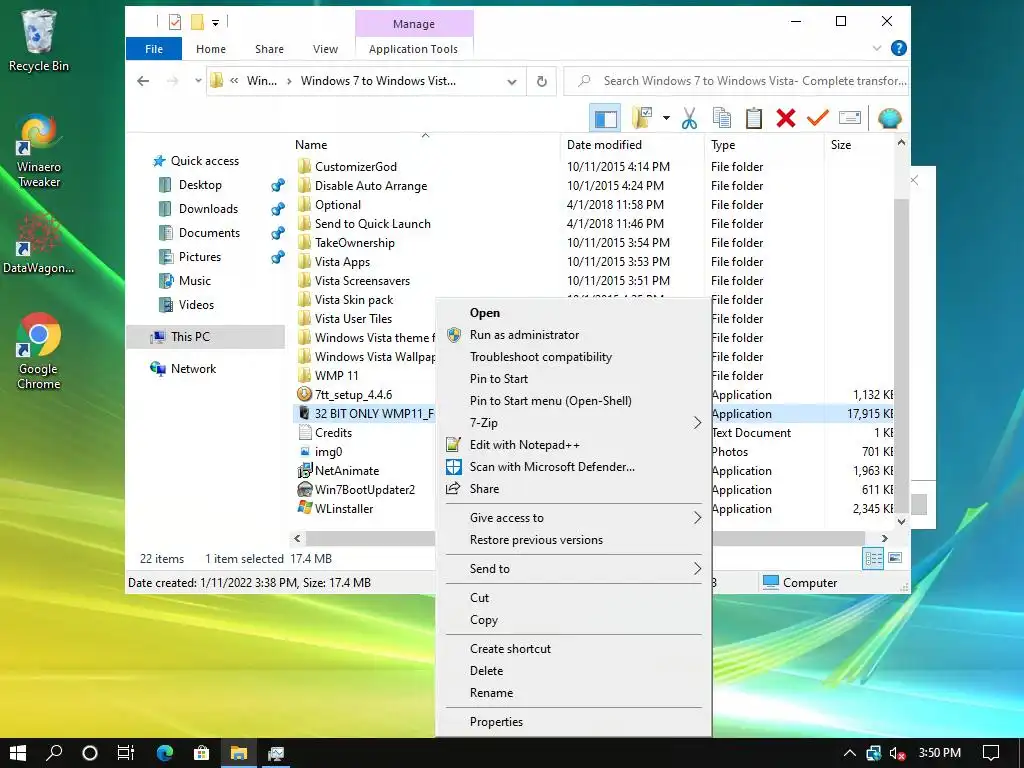Open the Recycle Bin desktop icon
Image resolution: width=1024 pixels, height=768 pixels.
click(x=39, y=40)
